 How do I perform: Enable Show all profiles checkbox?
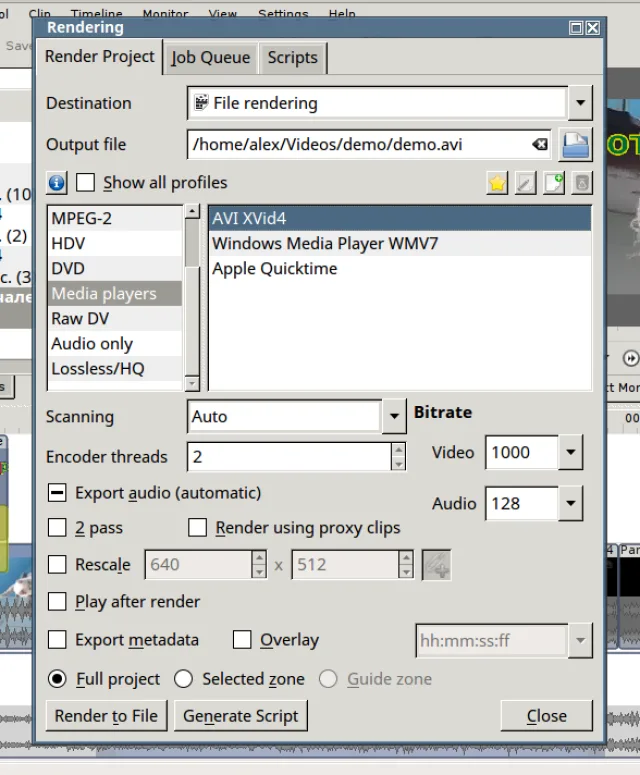[85, 182]
